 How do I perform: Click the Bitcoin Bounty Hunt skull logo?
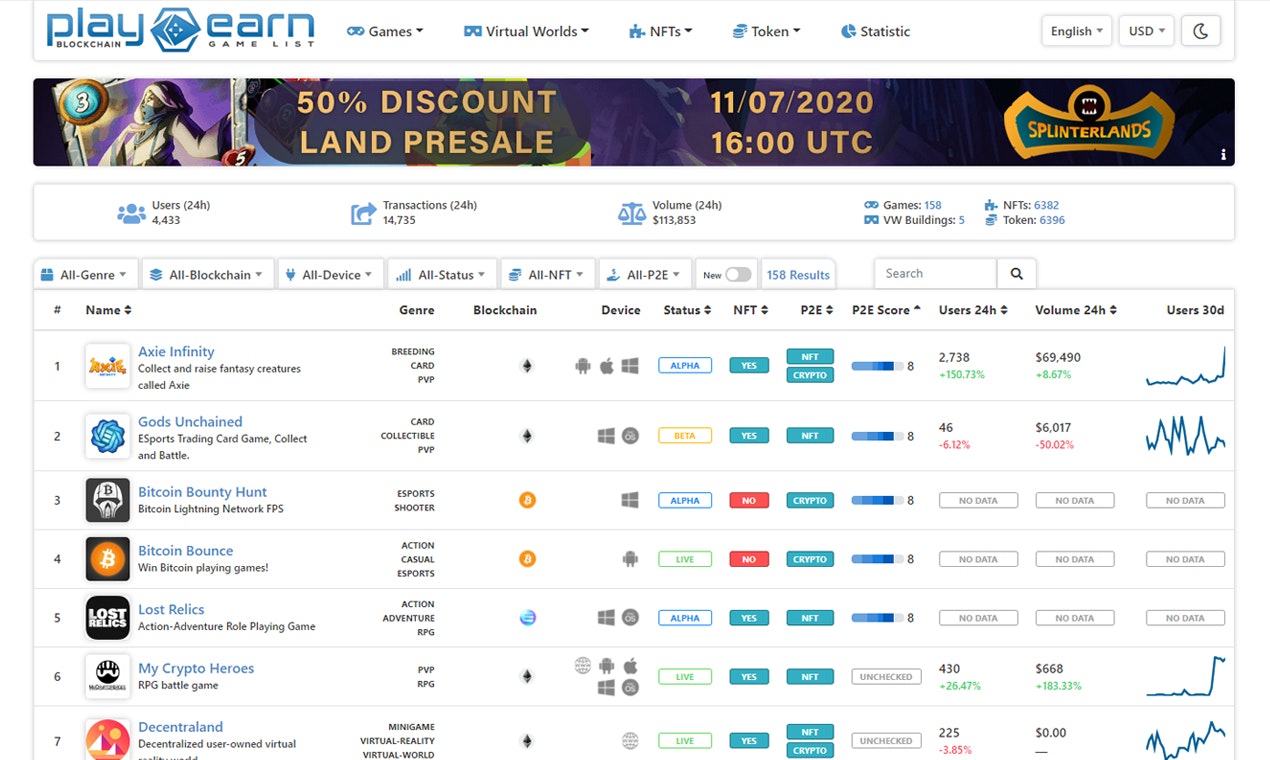107,500
